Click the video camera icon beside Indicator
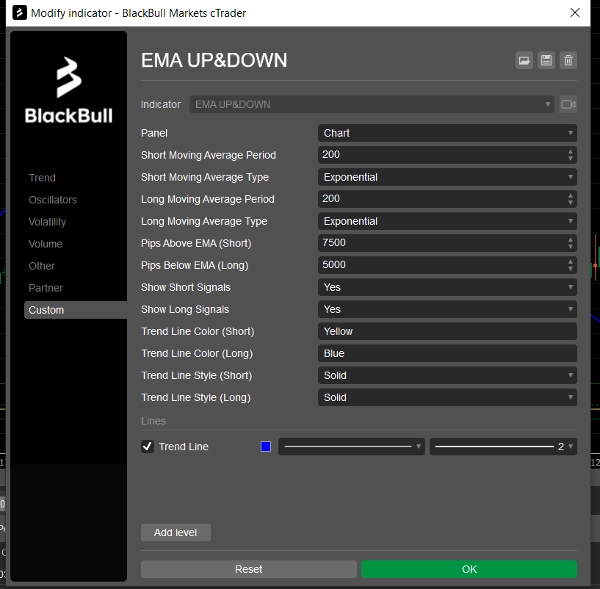Screen dimensions: 600x589 (568, 104)
